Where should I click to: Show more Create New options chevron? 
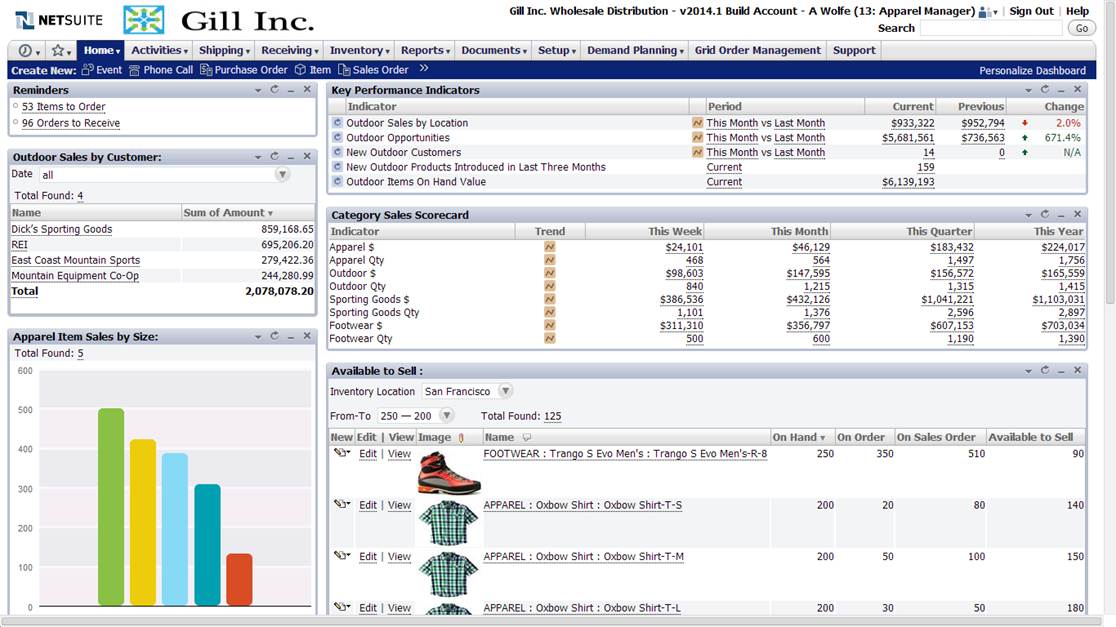point(424,68)
